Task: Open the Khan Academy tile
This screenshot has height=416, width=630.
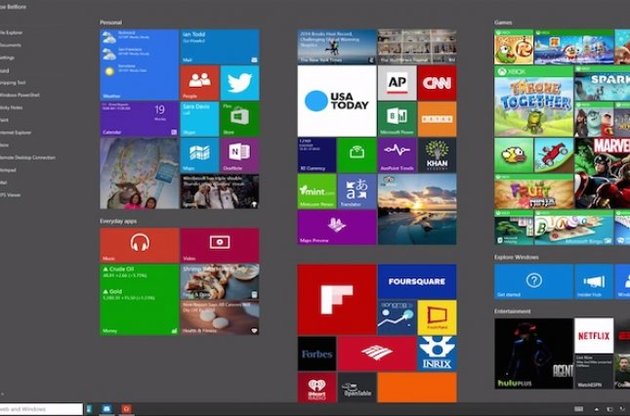Action: tap(435, 154)
